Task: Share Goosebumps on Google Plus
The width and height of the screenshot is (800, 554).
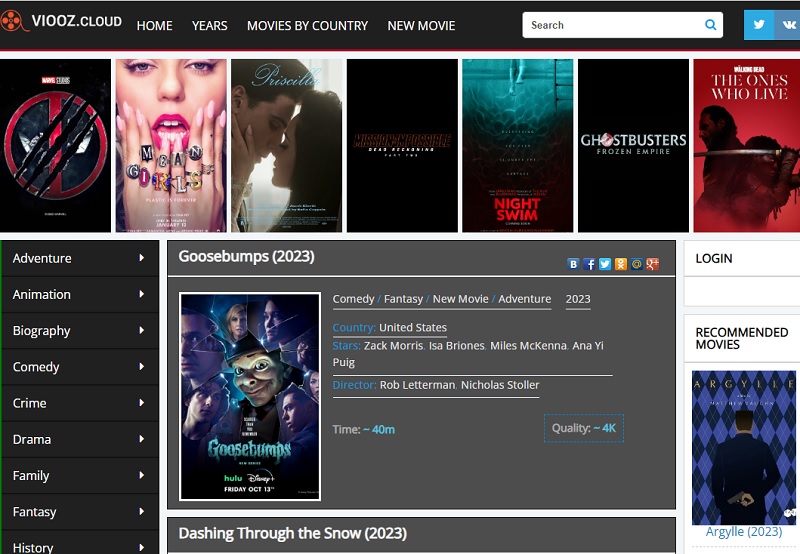Action: point(652,264)
